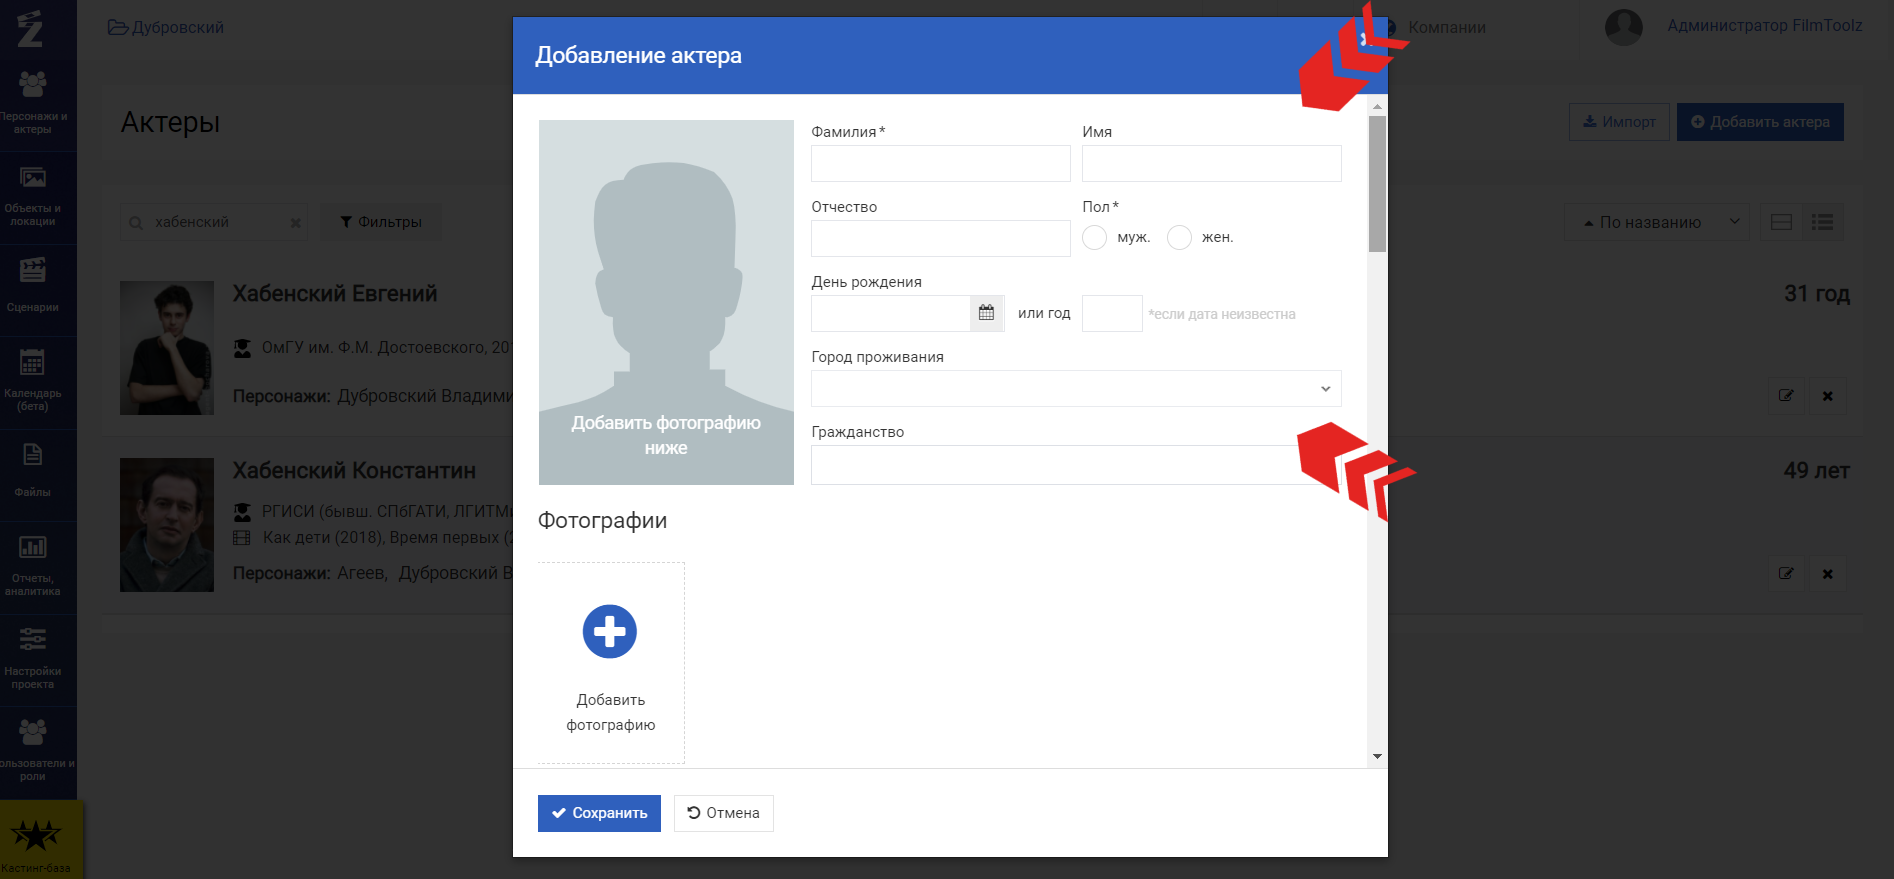Click the День рождения date field

coord(890,313)
